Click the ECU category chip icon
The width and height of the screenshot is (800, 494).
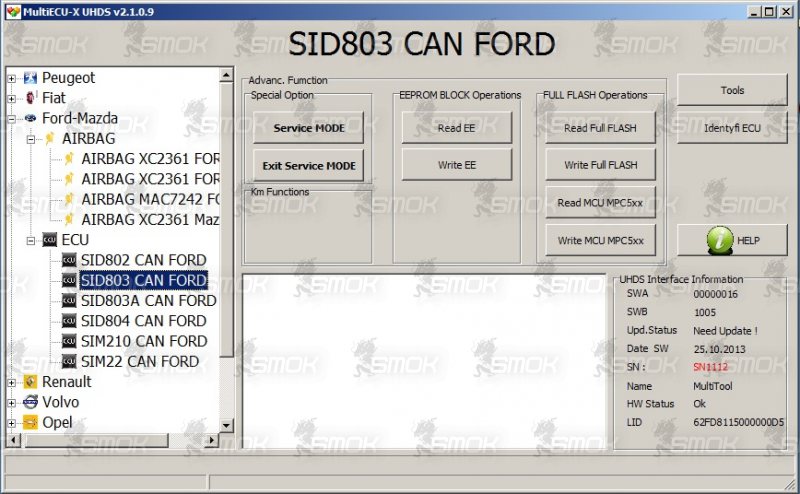pyautogui.click(x=50, y=240)
